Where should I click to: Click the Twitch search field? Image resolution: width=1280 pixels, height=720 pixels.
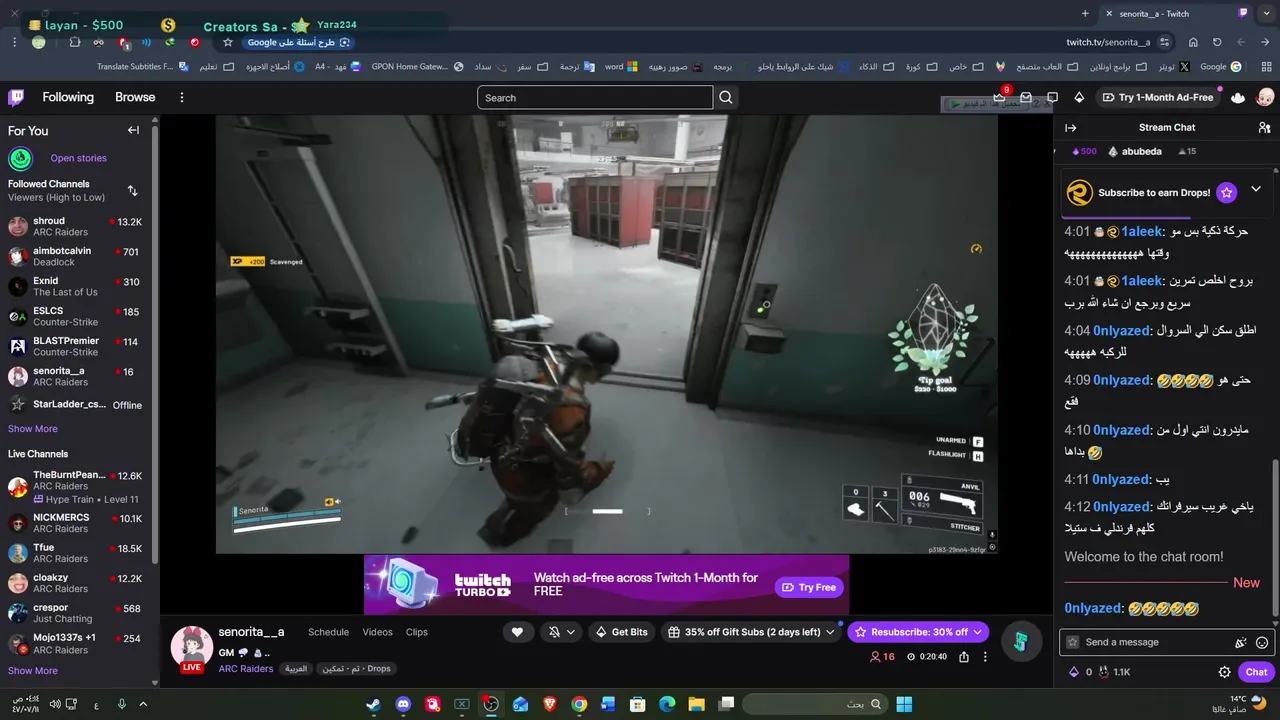(595, 97)
